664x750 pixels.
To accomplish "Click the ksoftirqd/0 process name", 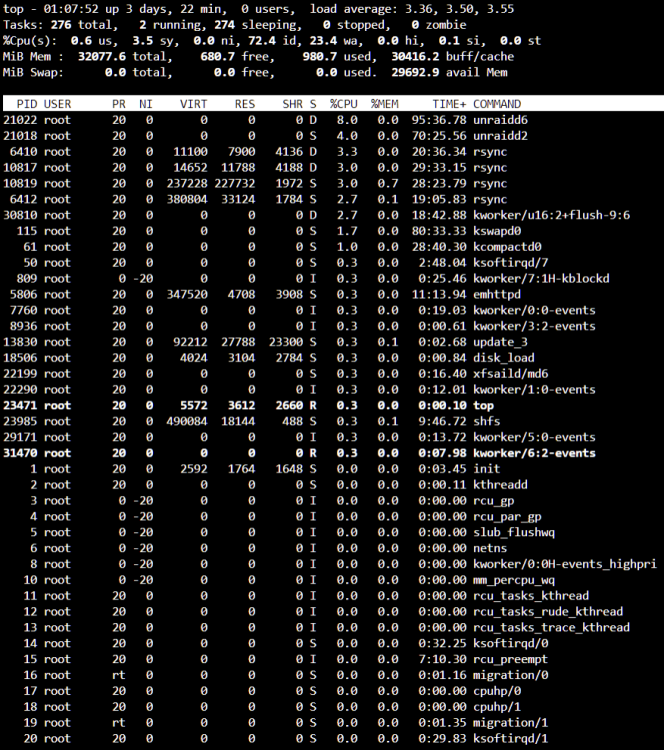I will click(x=510, y=643).
